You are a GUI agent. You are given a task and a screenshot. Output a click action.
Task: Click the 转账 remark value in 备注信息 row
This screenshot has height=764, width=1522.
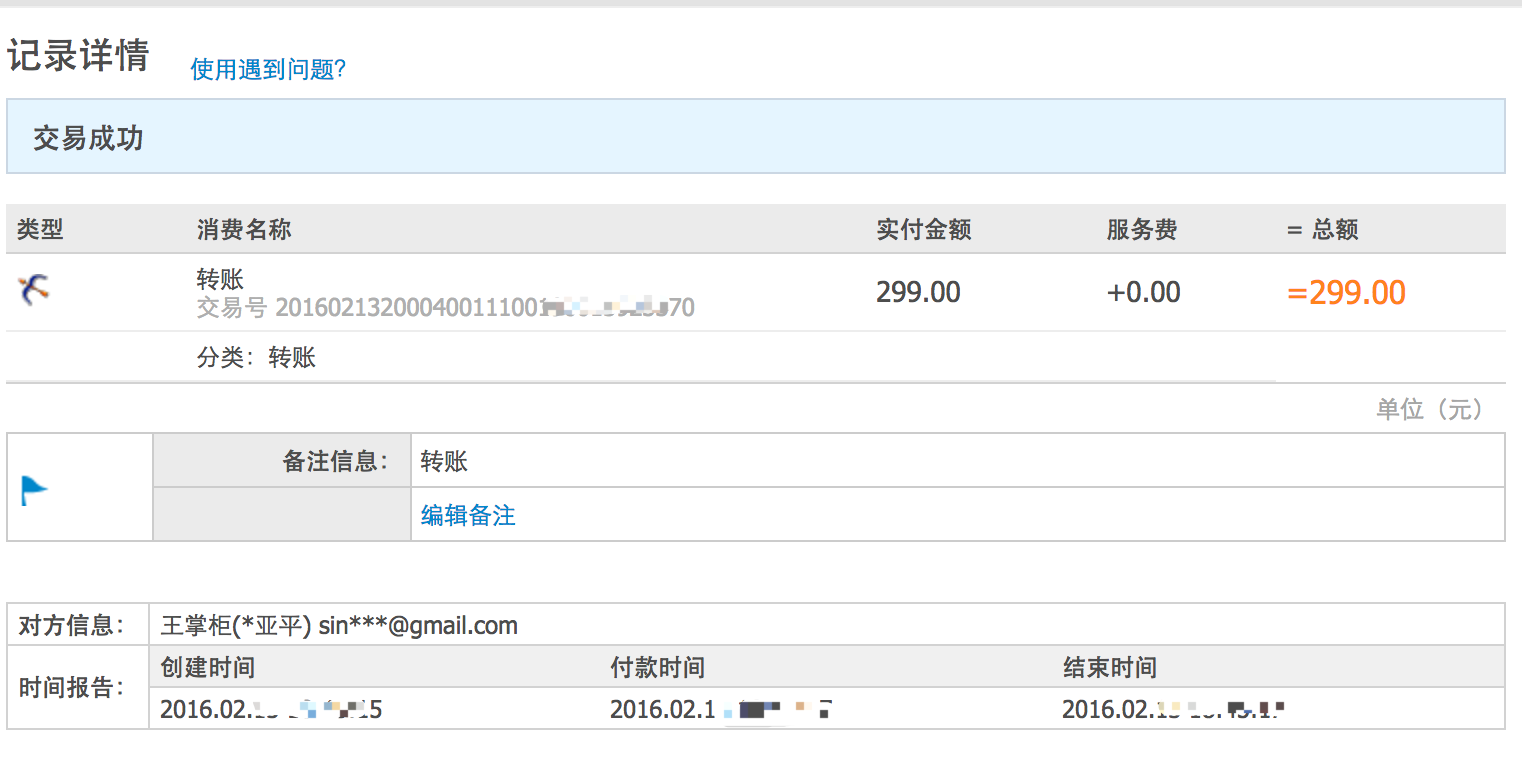coord(444,461)
